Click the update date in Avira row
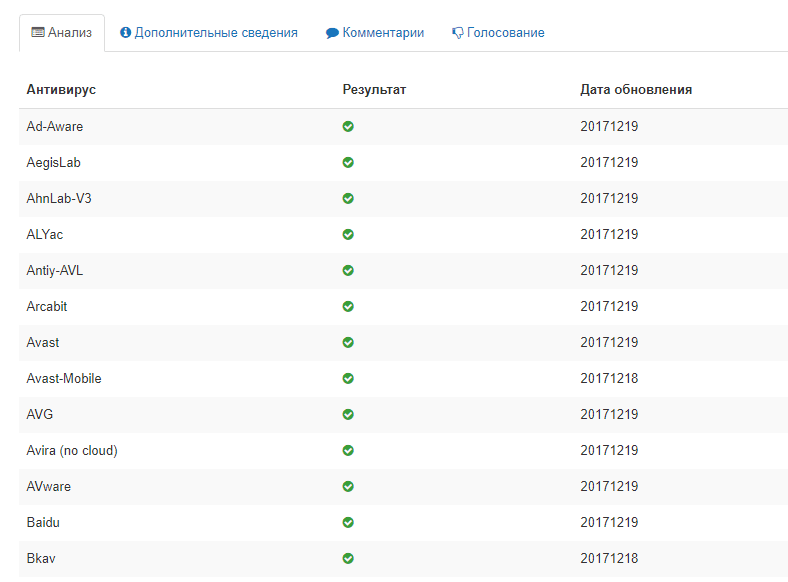Image resolution: width=788 pixels, height=582 pixels. pos(609,450)
